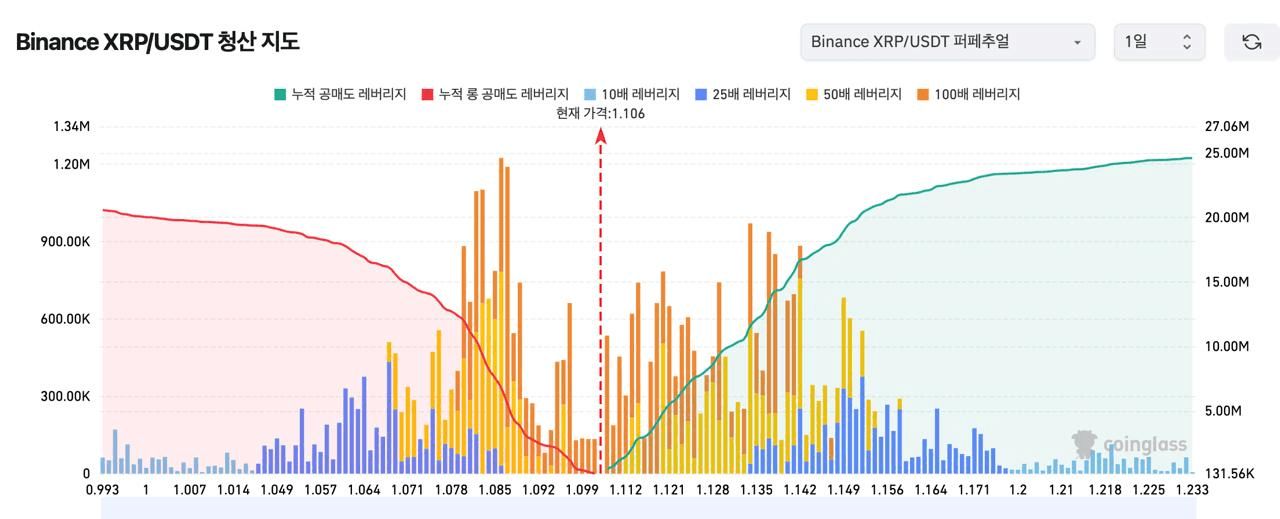Click the light blue 10배 legend swatch
The image size is (1280, 519).
click(x=589, y=94)
